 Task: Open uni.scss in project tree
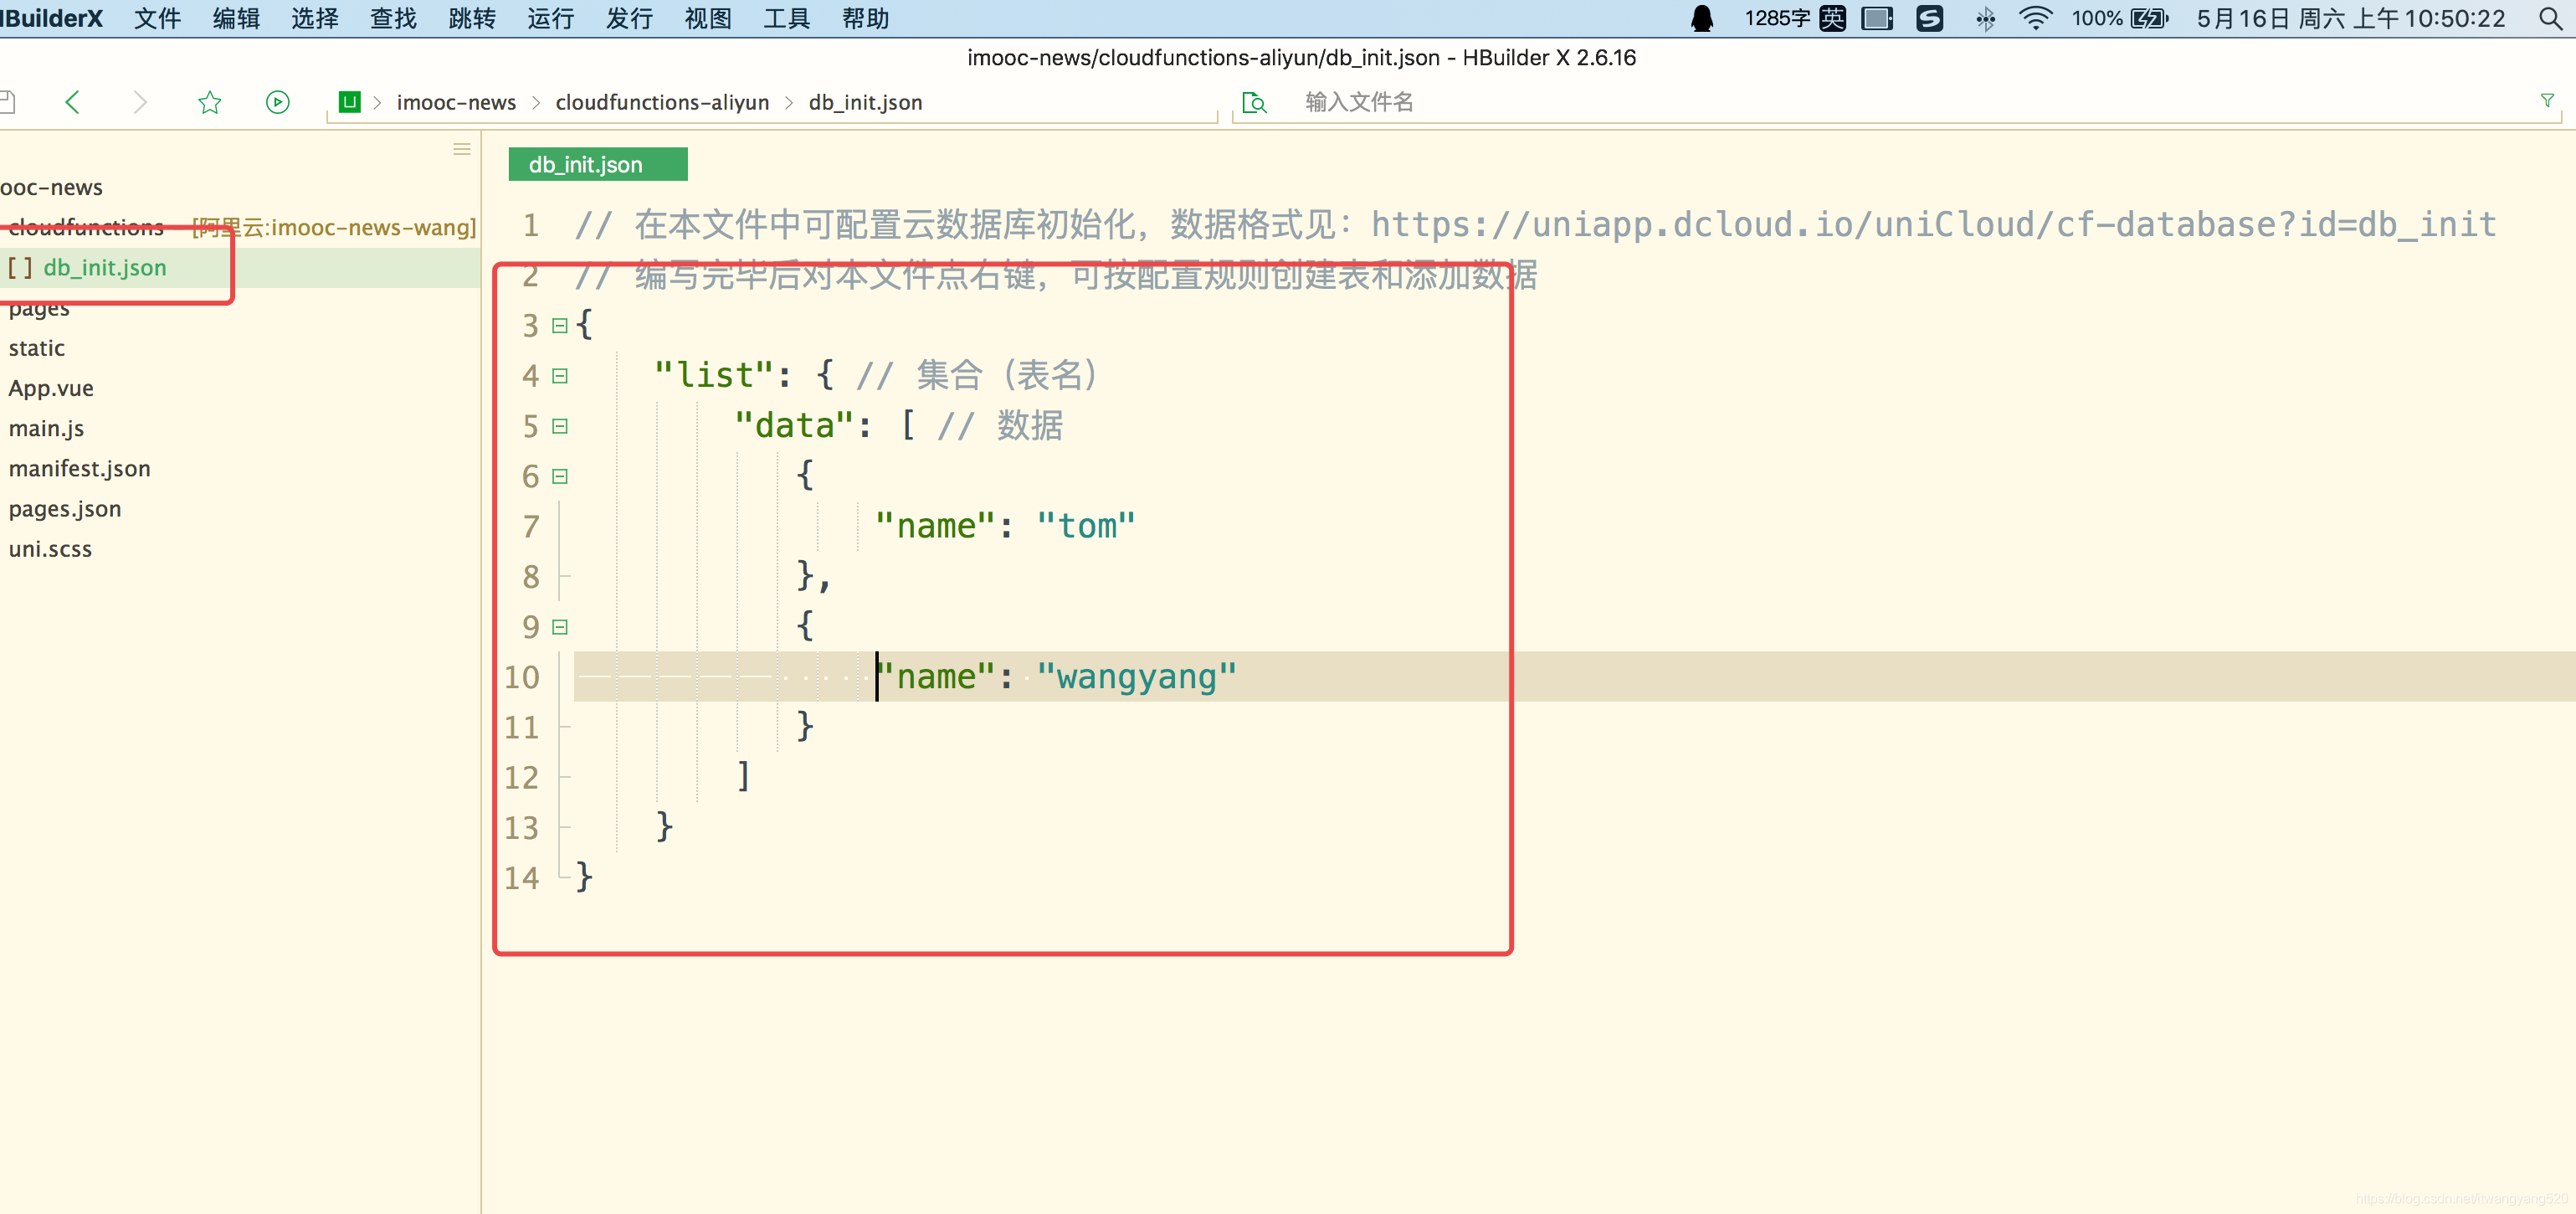point(50,549)
